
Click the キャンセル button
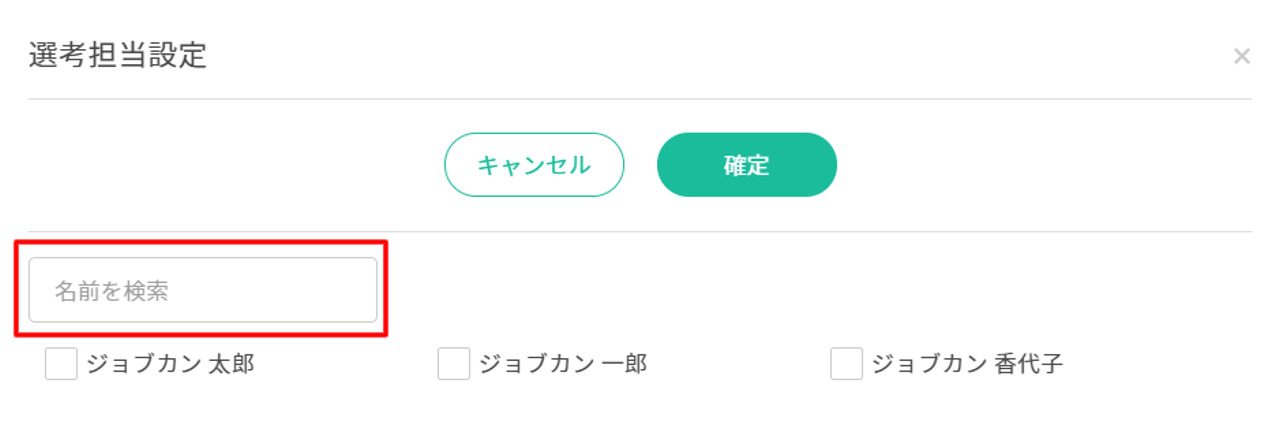click(534, 165)
